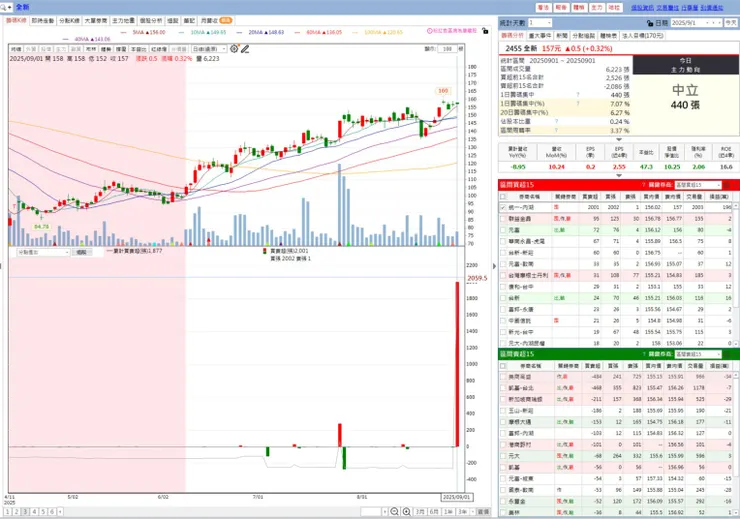Click the 主力 button in top bar
Image resolution: width=740 pixels, height=519 pixels.
click(x=597, y=8)
